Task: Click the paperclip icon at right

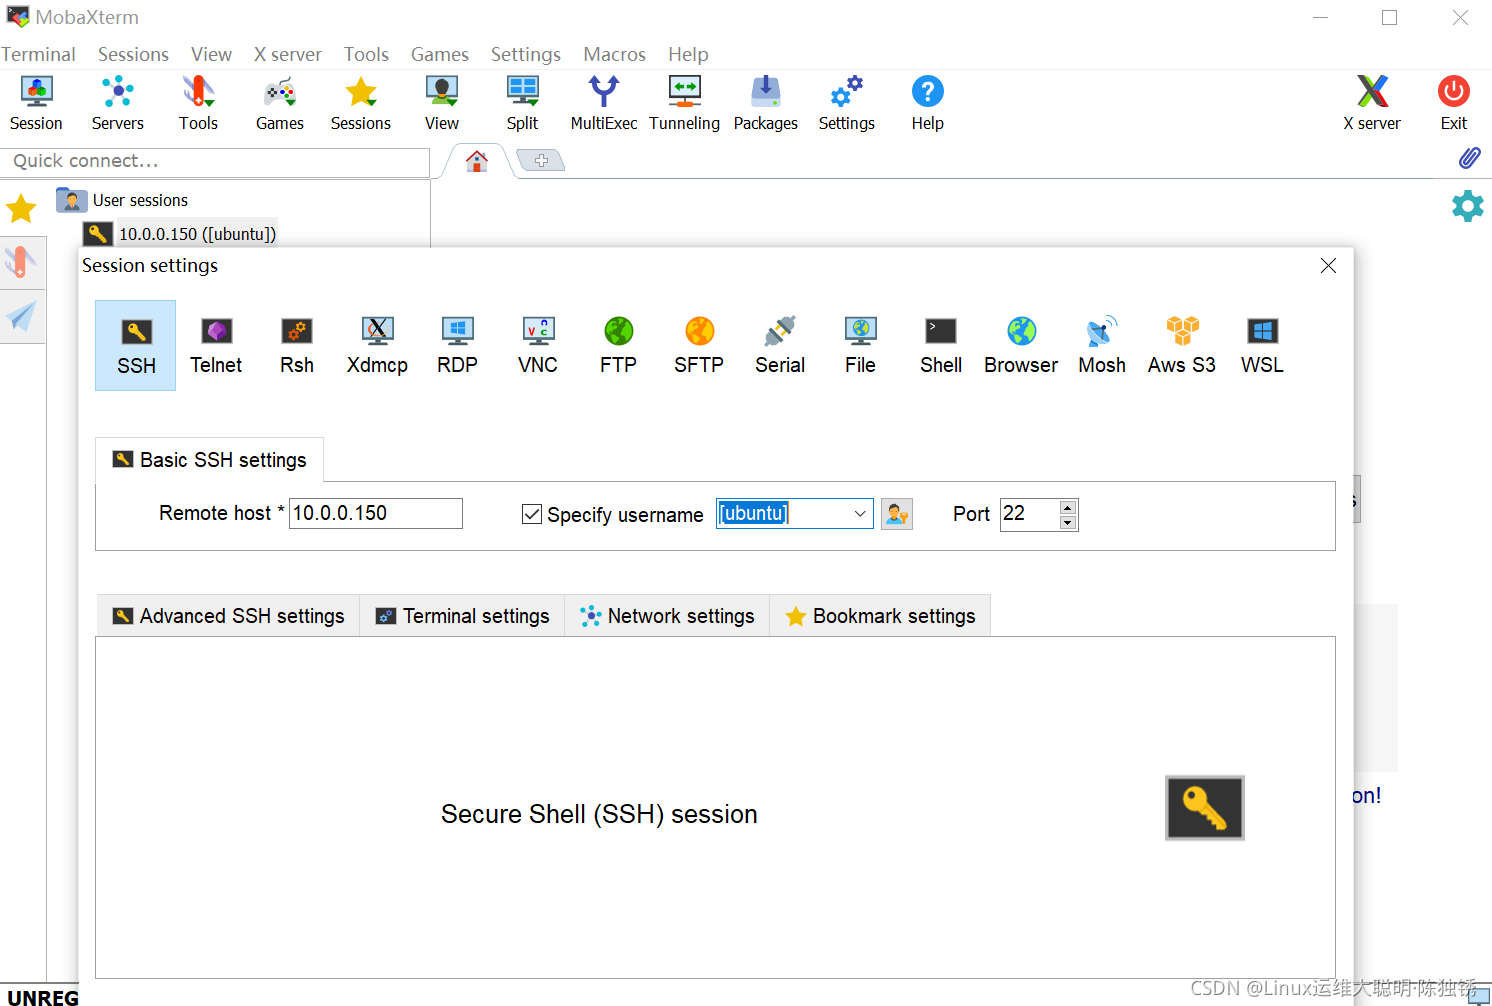Action: [1469, 157]
